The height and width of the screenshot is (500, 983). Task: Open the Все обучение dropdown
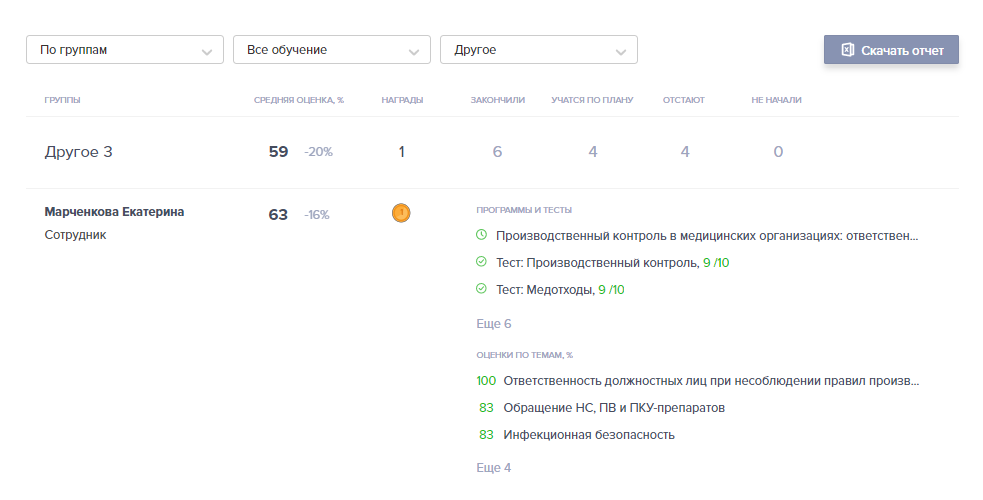[x=331, y=50]
